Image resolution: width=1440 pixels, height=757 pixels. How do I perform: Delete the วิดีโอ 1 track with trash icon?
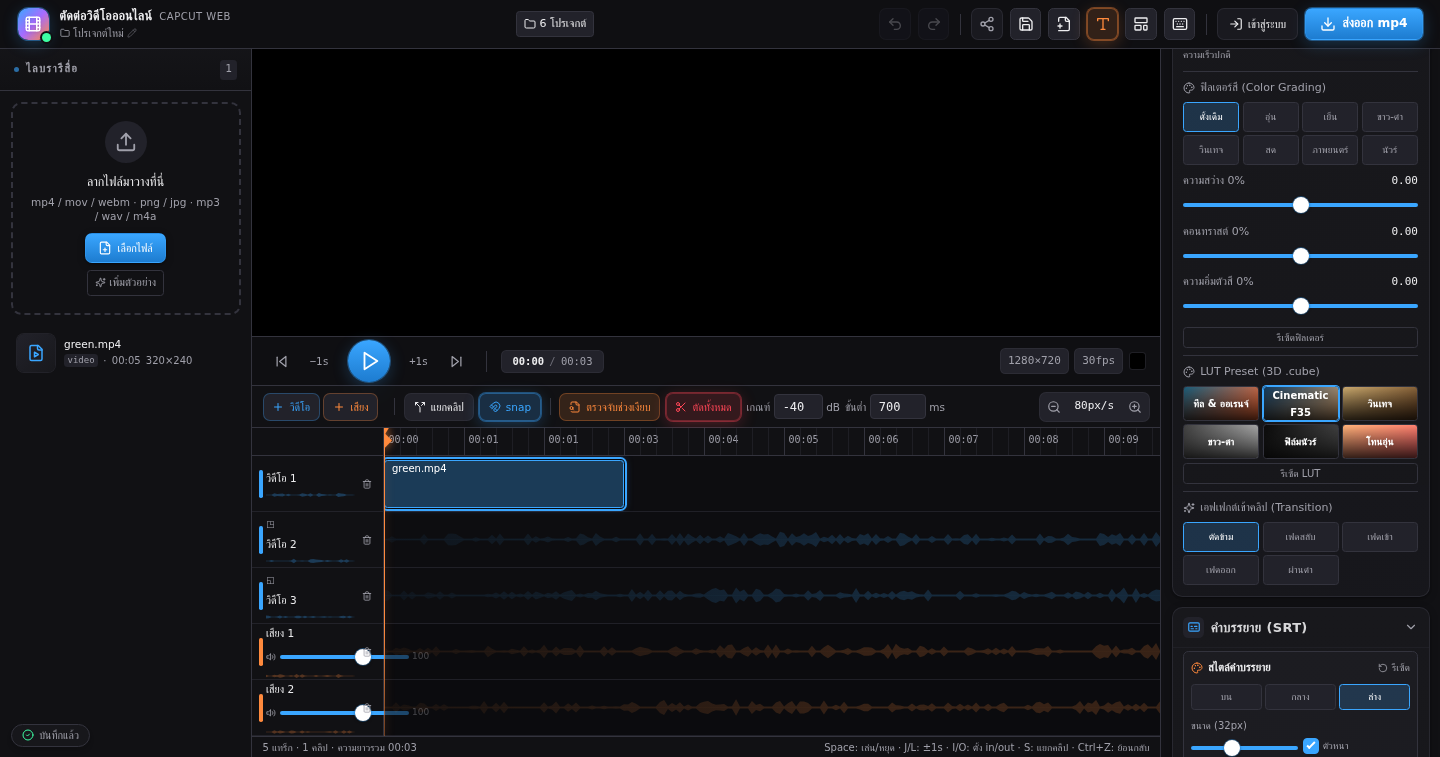tap(367, 484)
